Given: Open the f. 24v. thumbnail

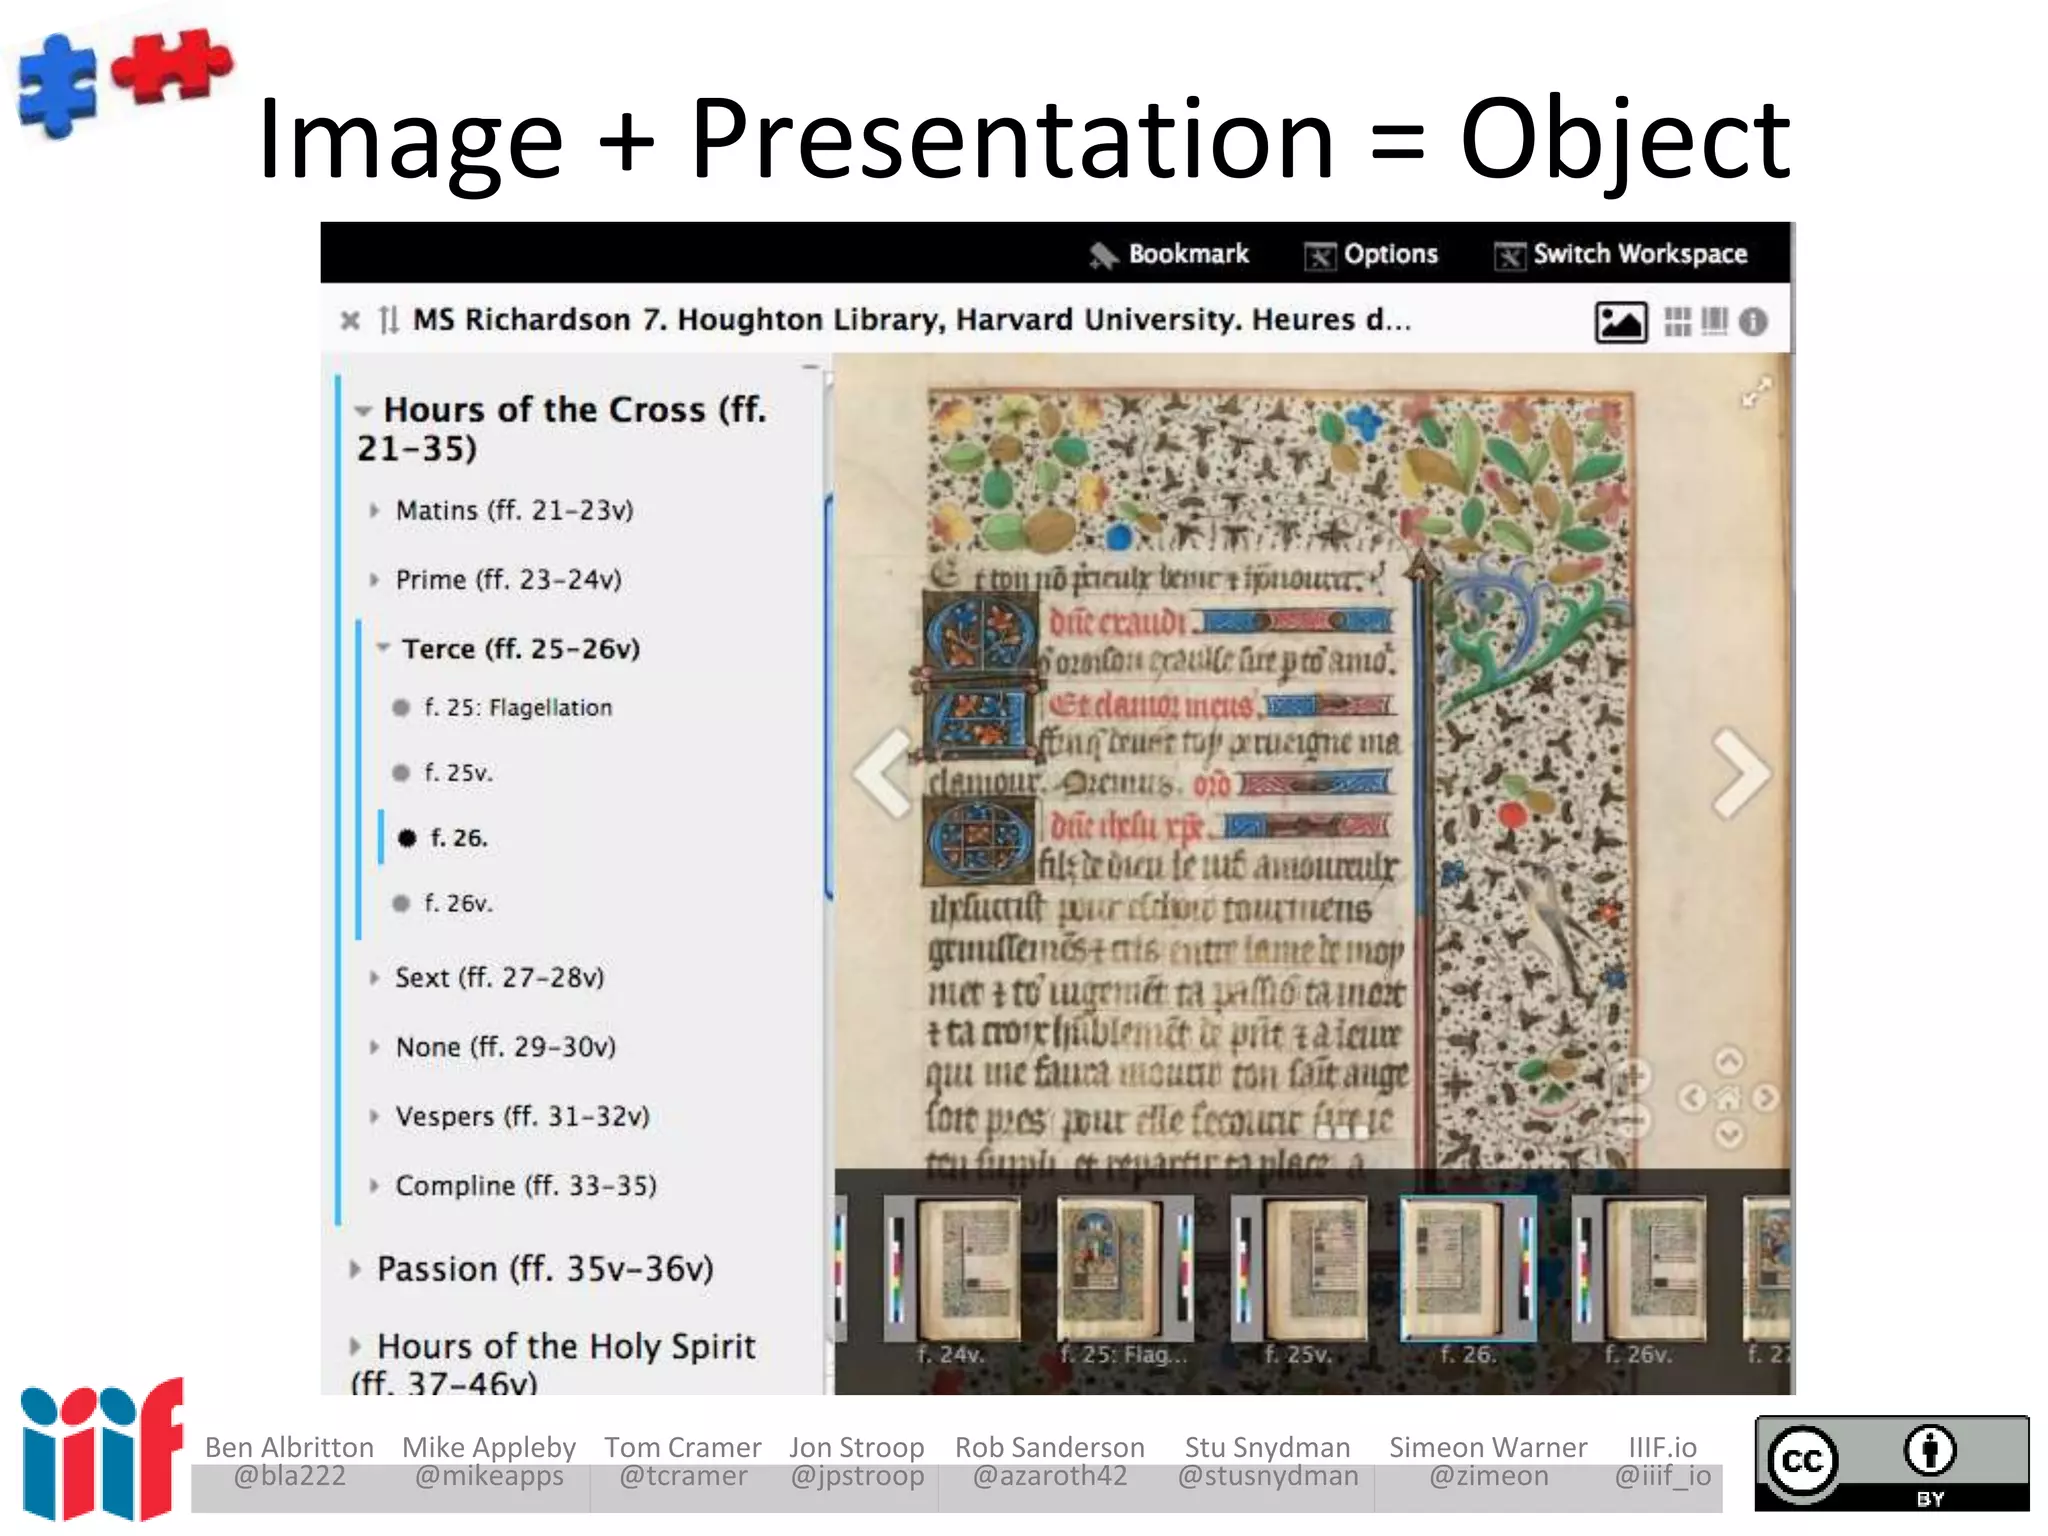Looking at the screenshot, I should 953,1270.
